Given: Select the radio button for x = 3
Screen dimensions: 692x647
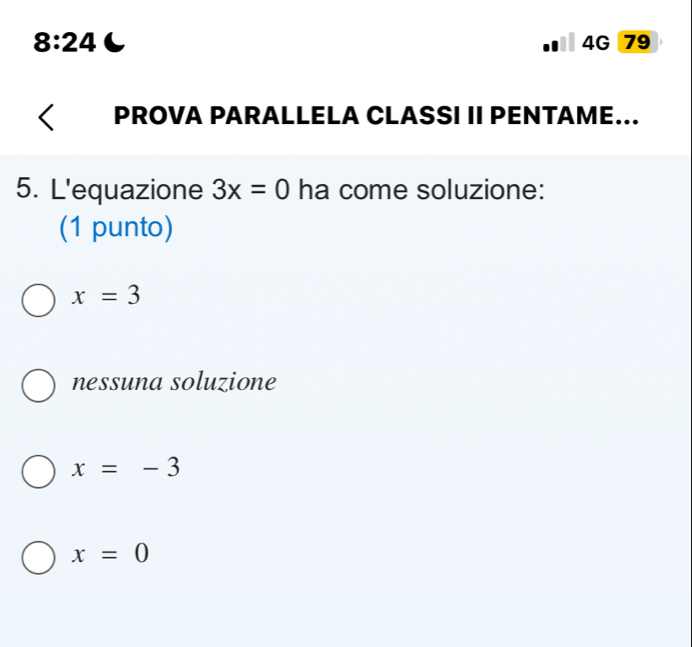Looking at the screenshot, I should click(x=38, y=298).
